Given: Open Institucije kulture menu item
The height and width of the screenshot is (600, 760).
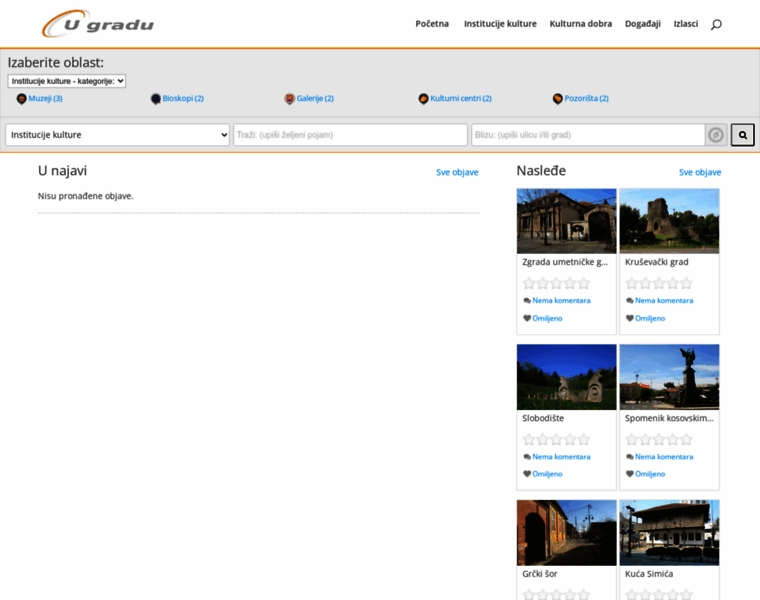Looking at the screenshot, I should (500, 24).
